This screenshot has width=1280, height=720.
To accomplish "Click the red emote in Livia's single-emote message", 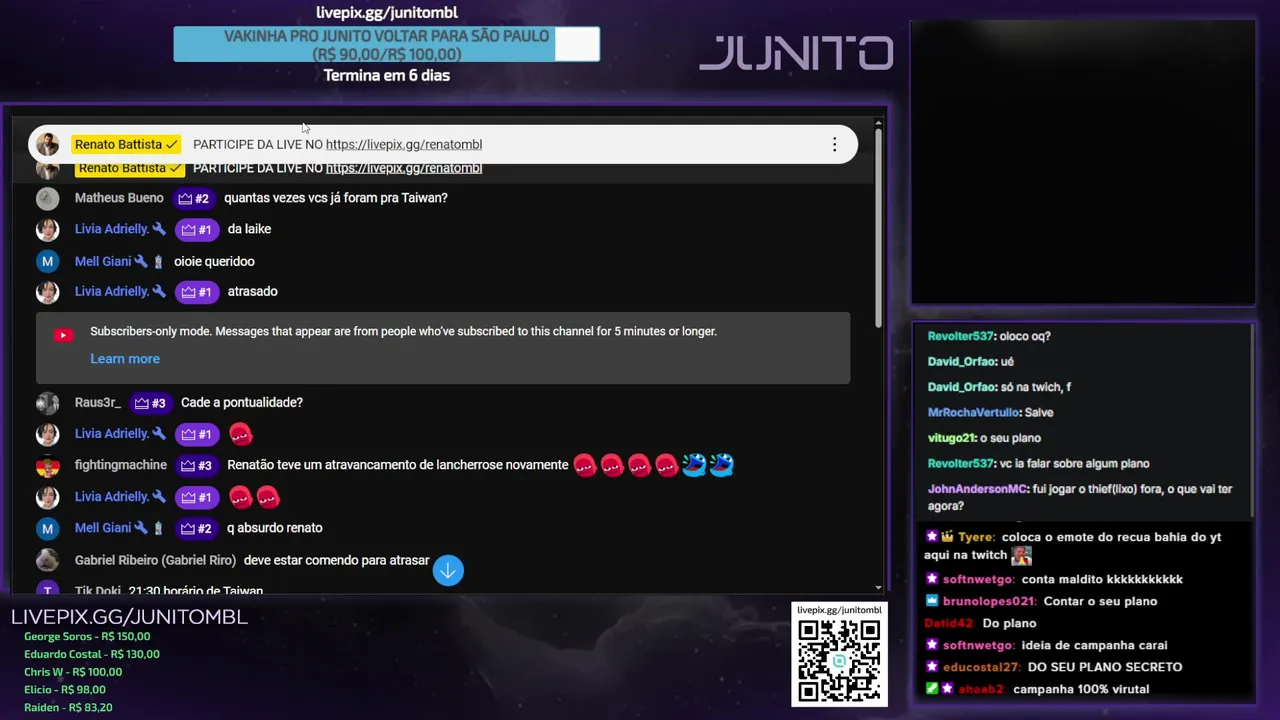I will click(x=240, y=434).
